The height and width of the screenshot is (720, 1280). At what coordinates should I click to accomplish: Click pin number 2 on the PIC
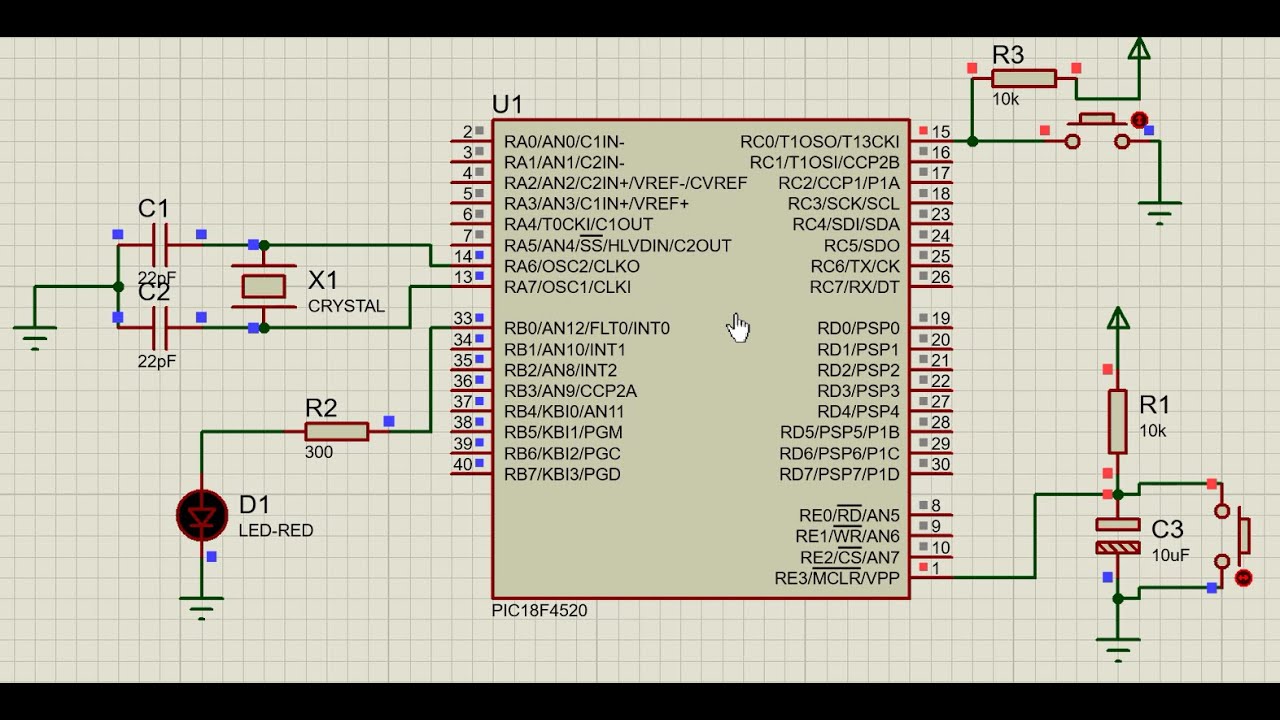pos(467,132)
